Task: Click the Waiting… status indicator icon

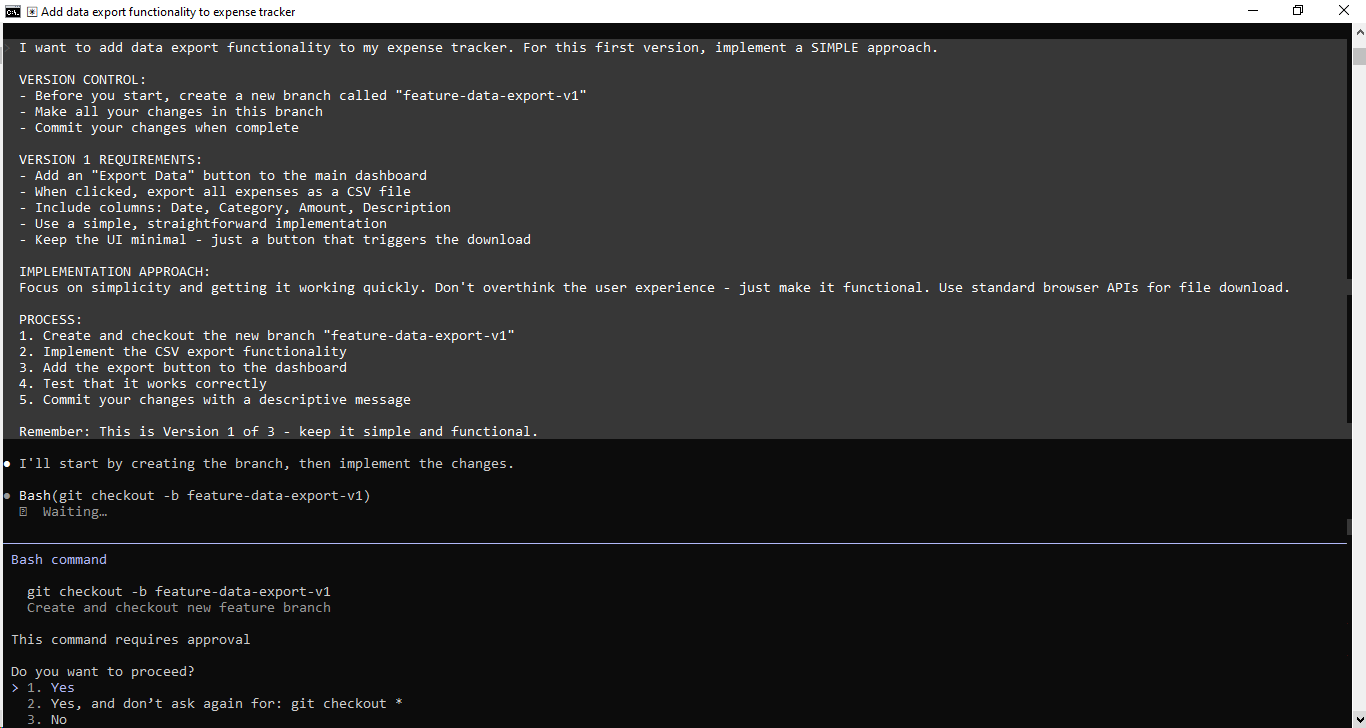Action: 23,512
